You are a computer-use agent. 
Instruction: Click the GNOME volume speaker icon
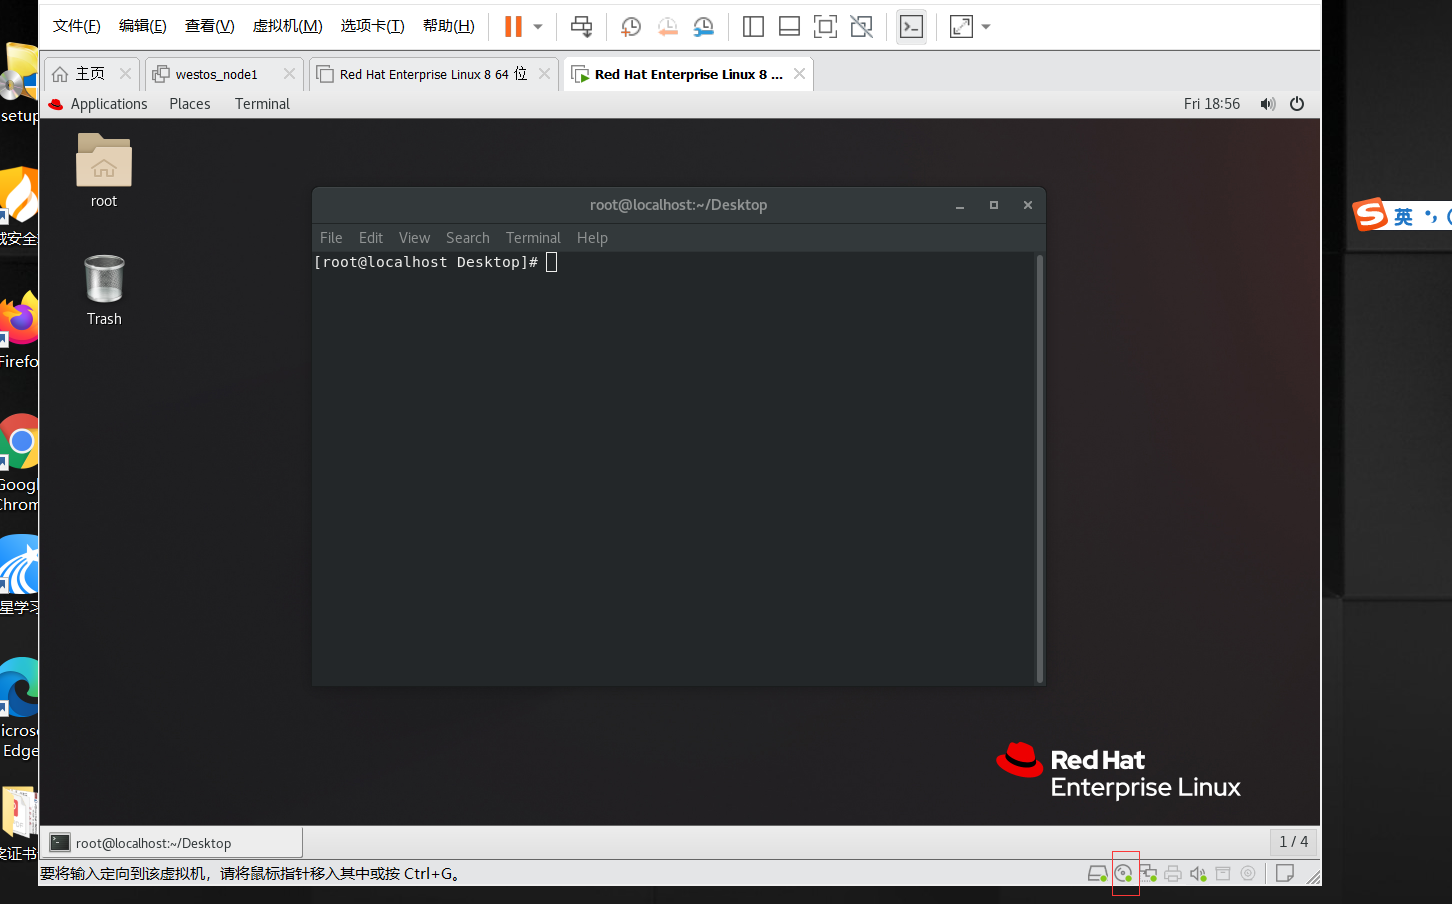[1268, 104]
